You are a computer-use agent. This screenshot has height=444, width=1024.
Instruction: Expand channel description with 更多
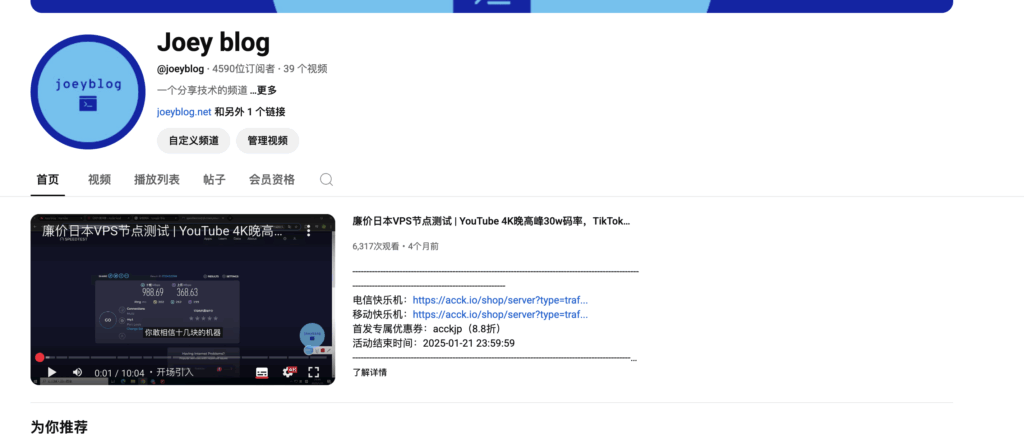pyautogui.click(x=264, y=90)
